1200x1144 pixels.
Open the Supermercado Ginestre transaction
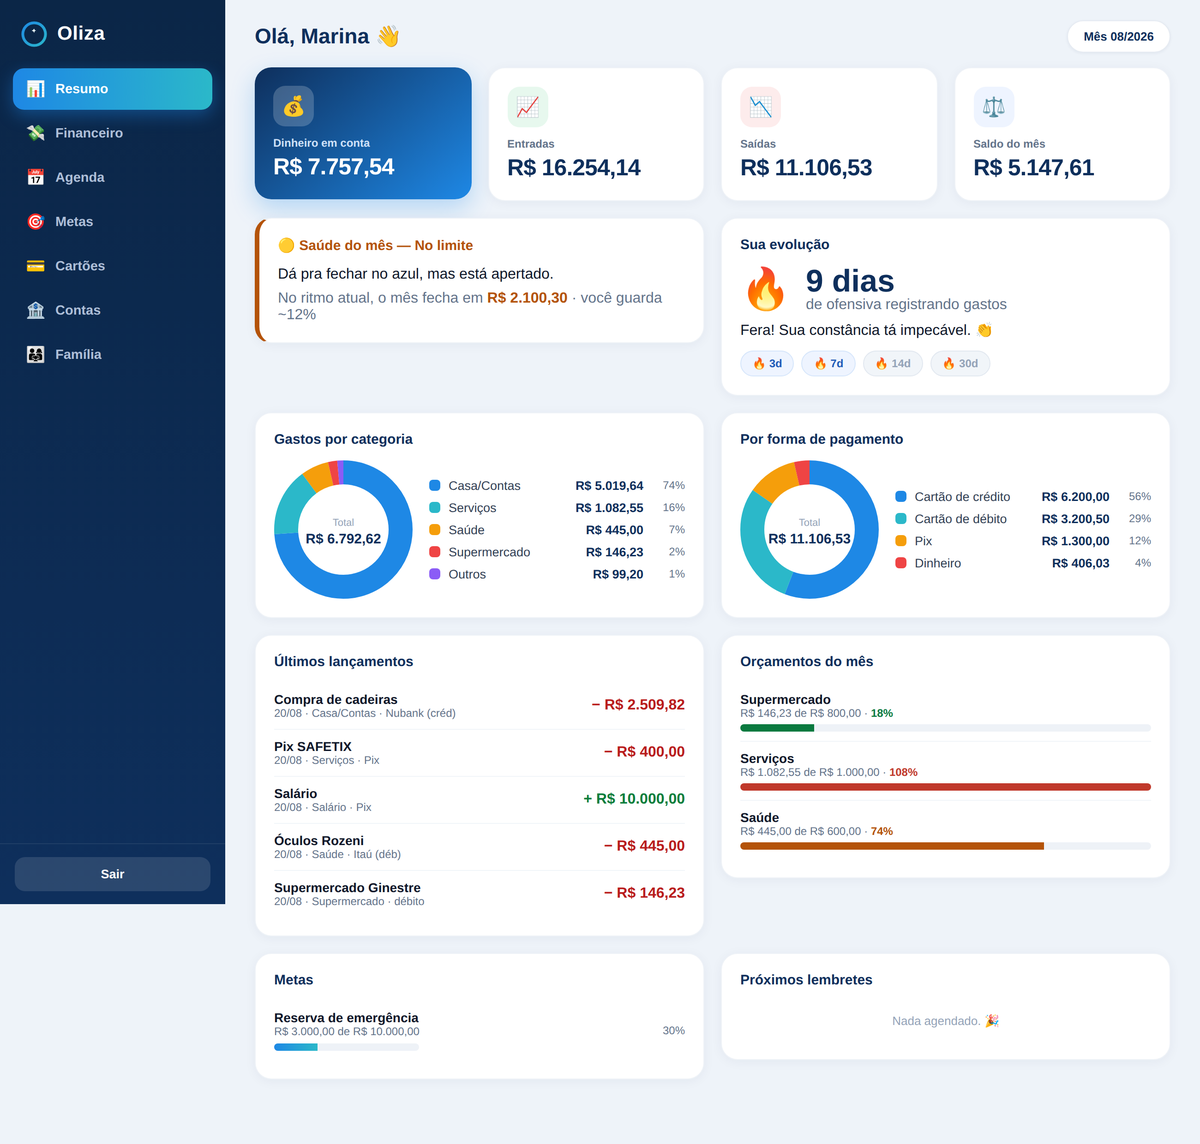click(479, 894)
